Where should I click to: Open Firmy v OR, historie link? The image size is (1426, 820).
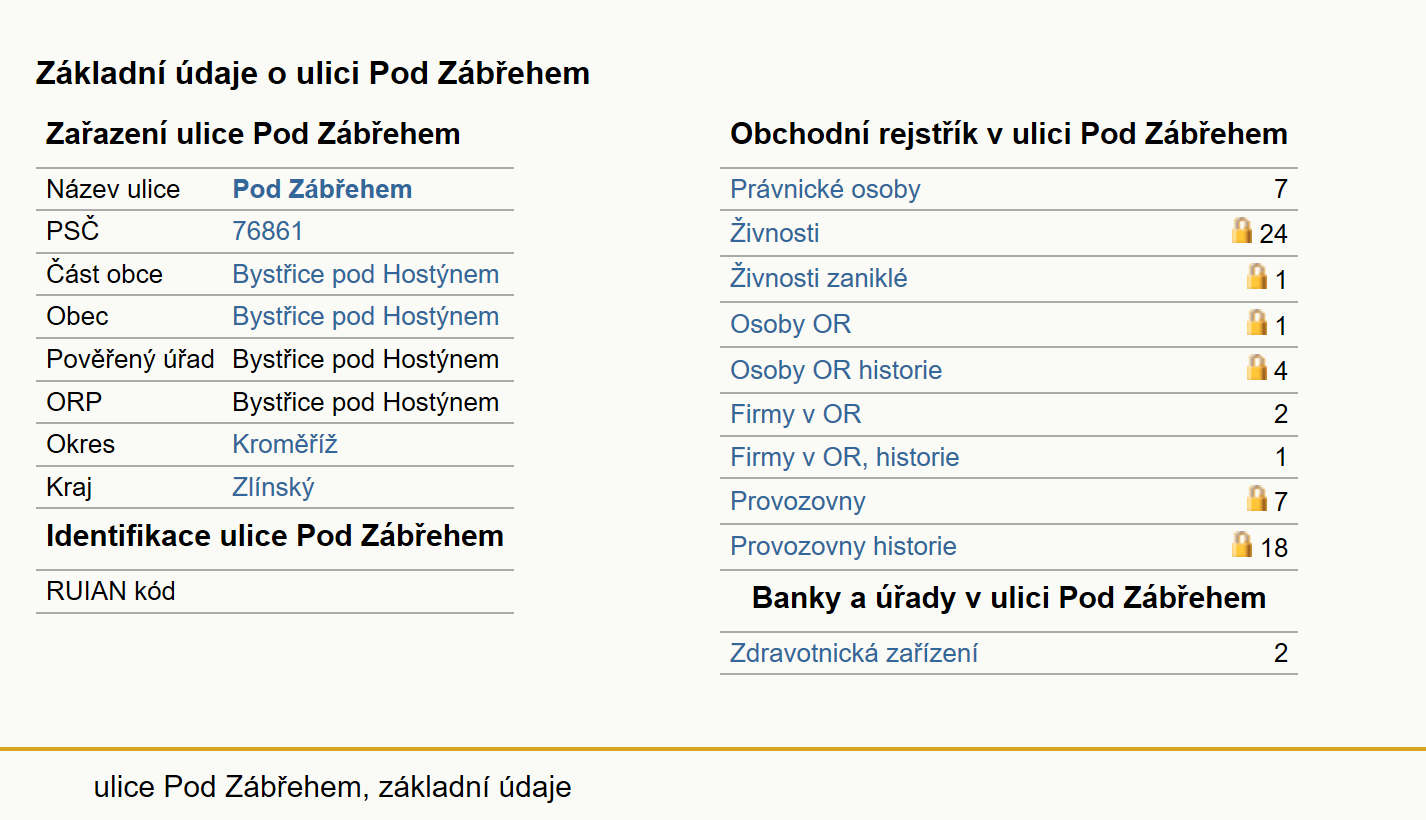(x=844, y=457)
